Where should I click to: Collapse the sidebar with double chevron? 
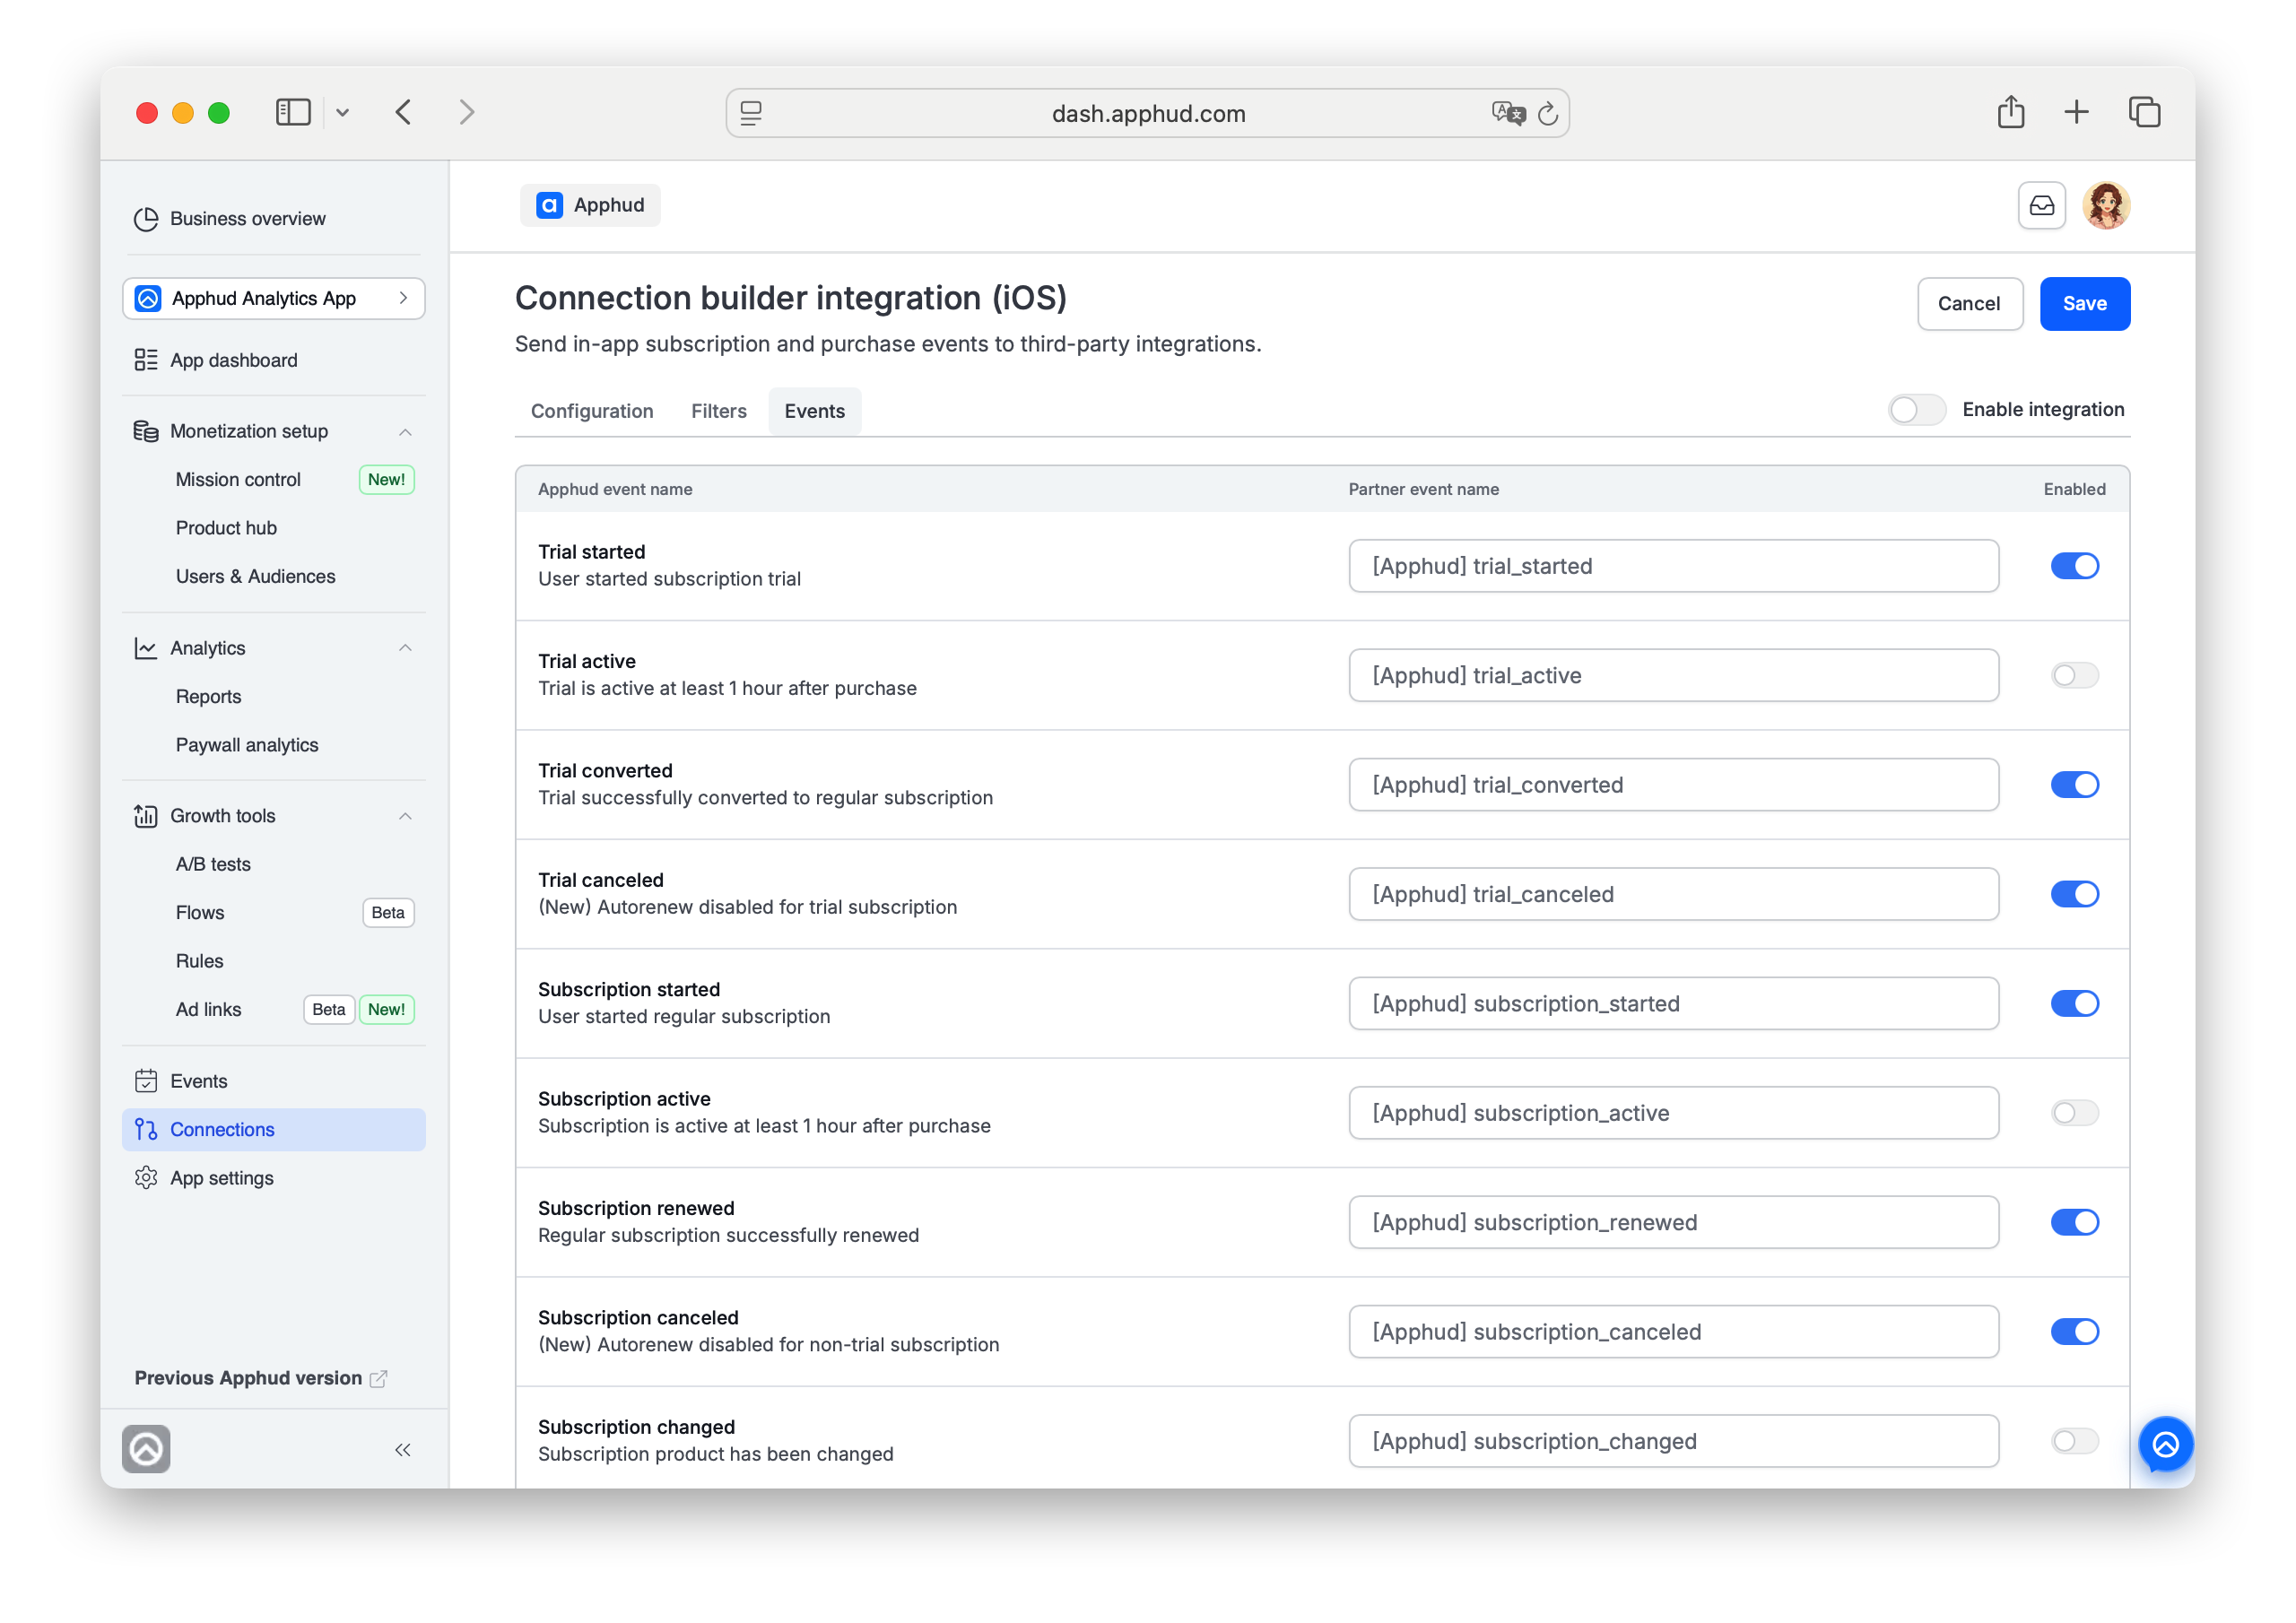403,1450
